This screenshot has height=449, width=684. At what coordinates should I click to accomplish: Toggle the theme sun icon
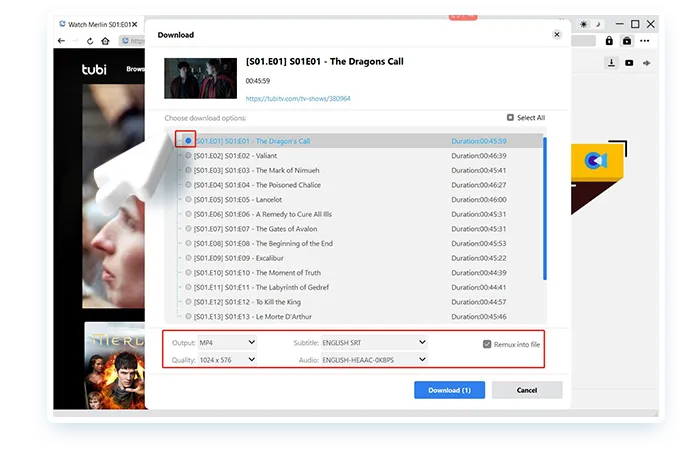pyautogui.click(x=584, y=24)
